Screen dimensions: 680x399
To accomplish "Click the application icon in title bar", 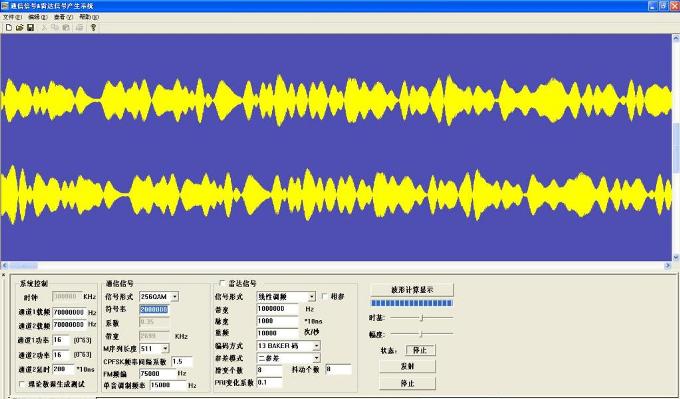I will click(x=5, y=6).
